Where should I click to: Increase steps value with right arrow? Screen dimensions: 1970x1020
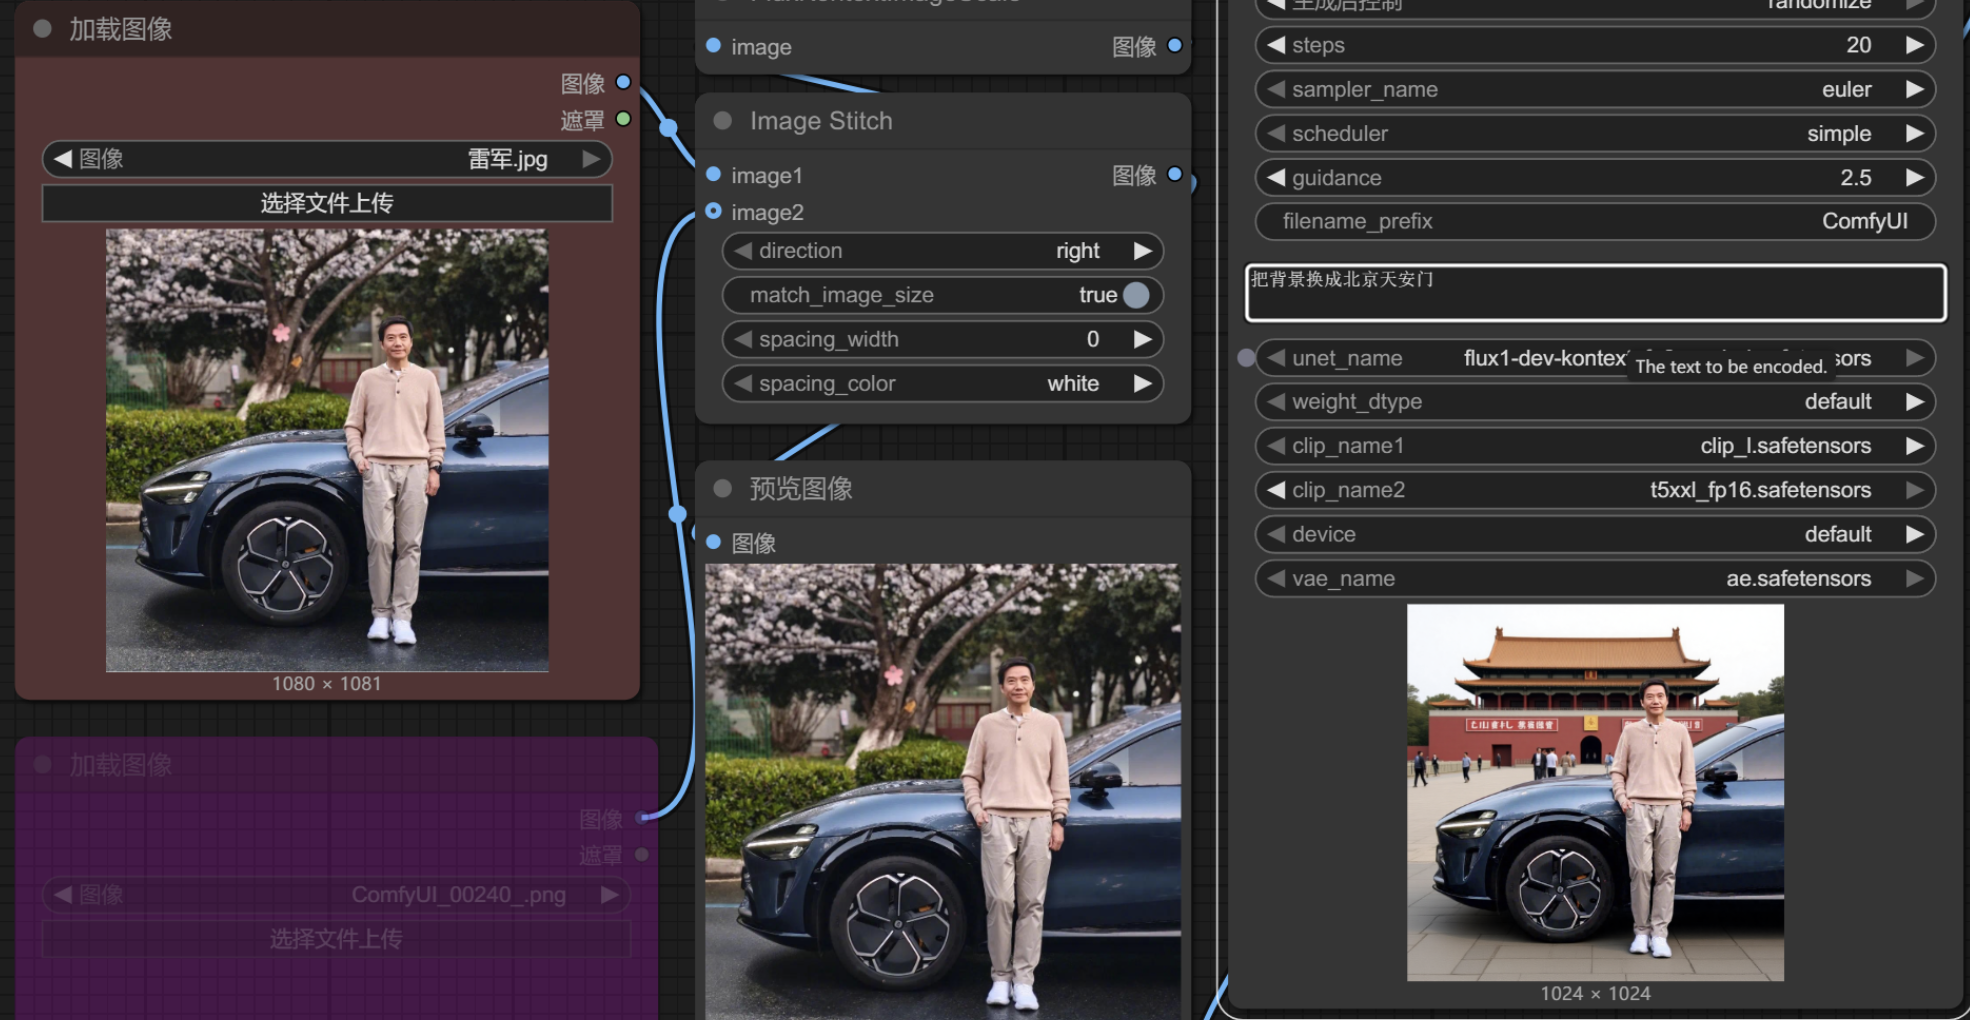(x=1914, y=45)
